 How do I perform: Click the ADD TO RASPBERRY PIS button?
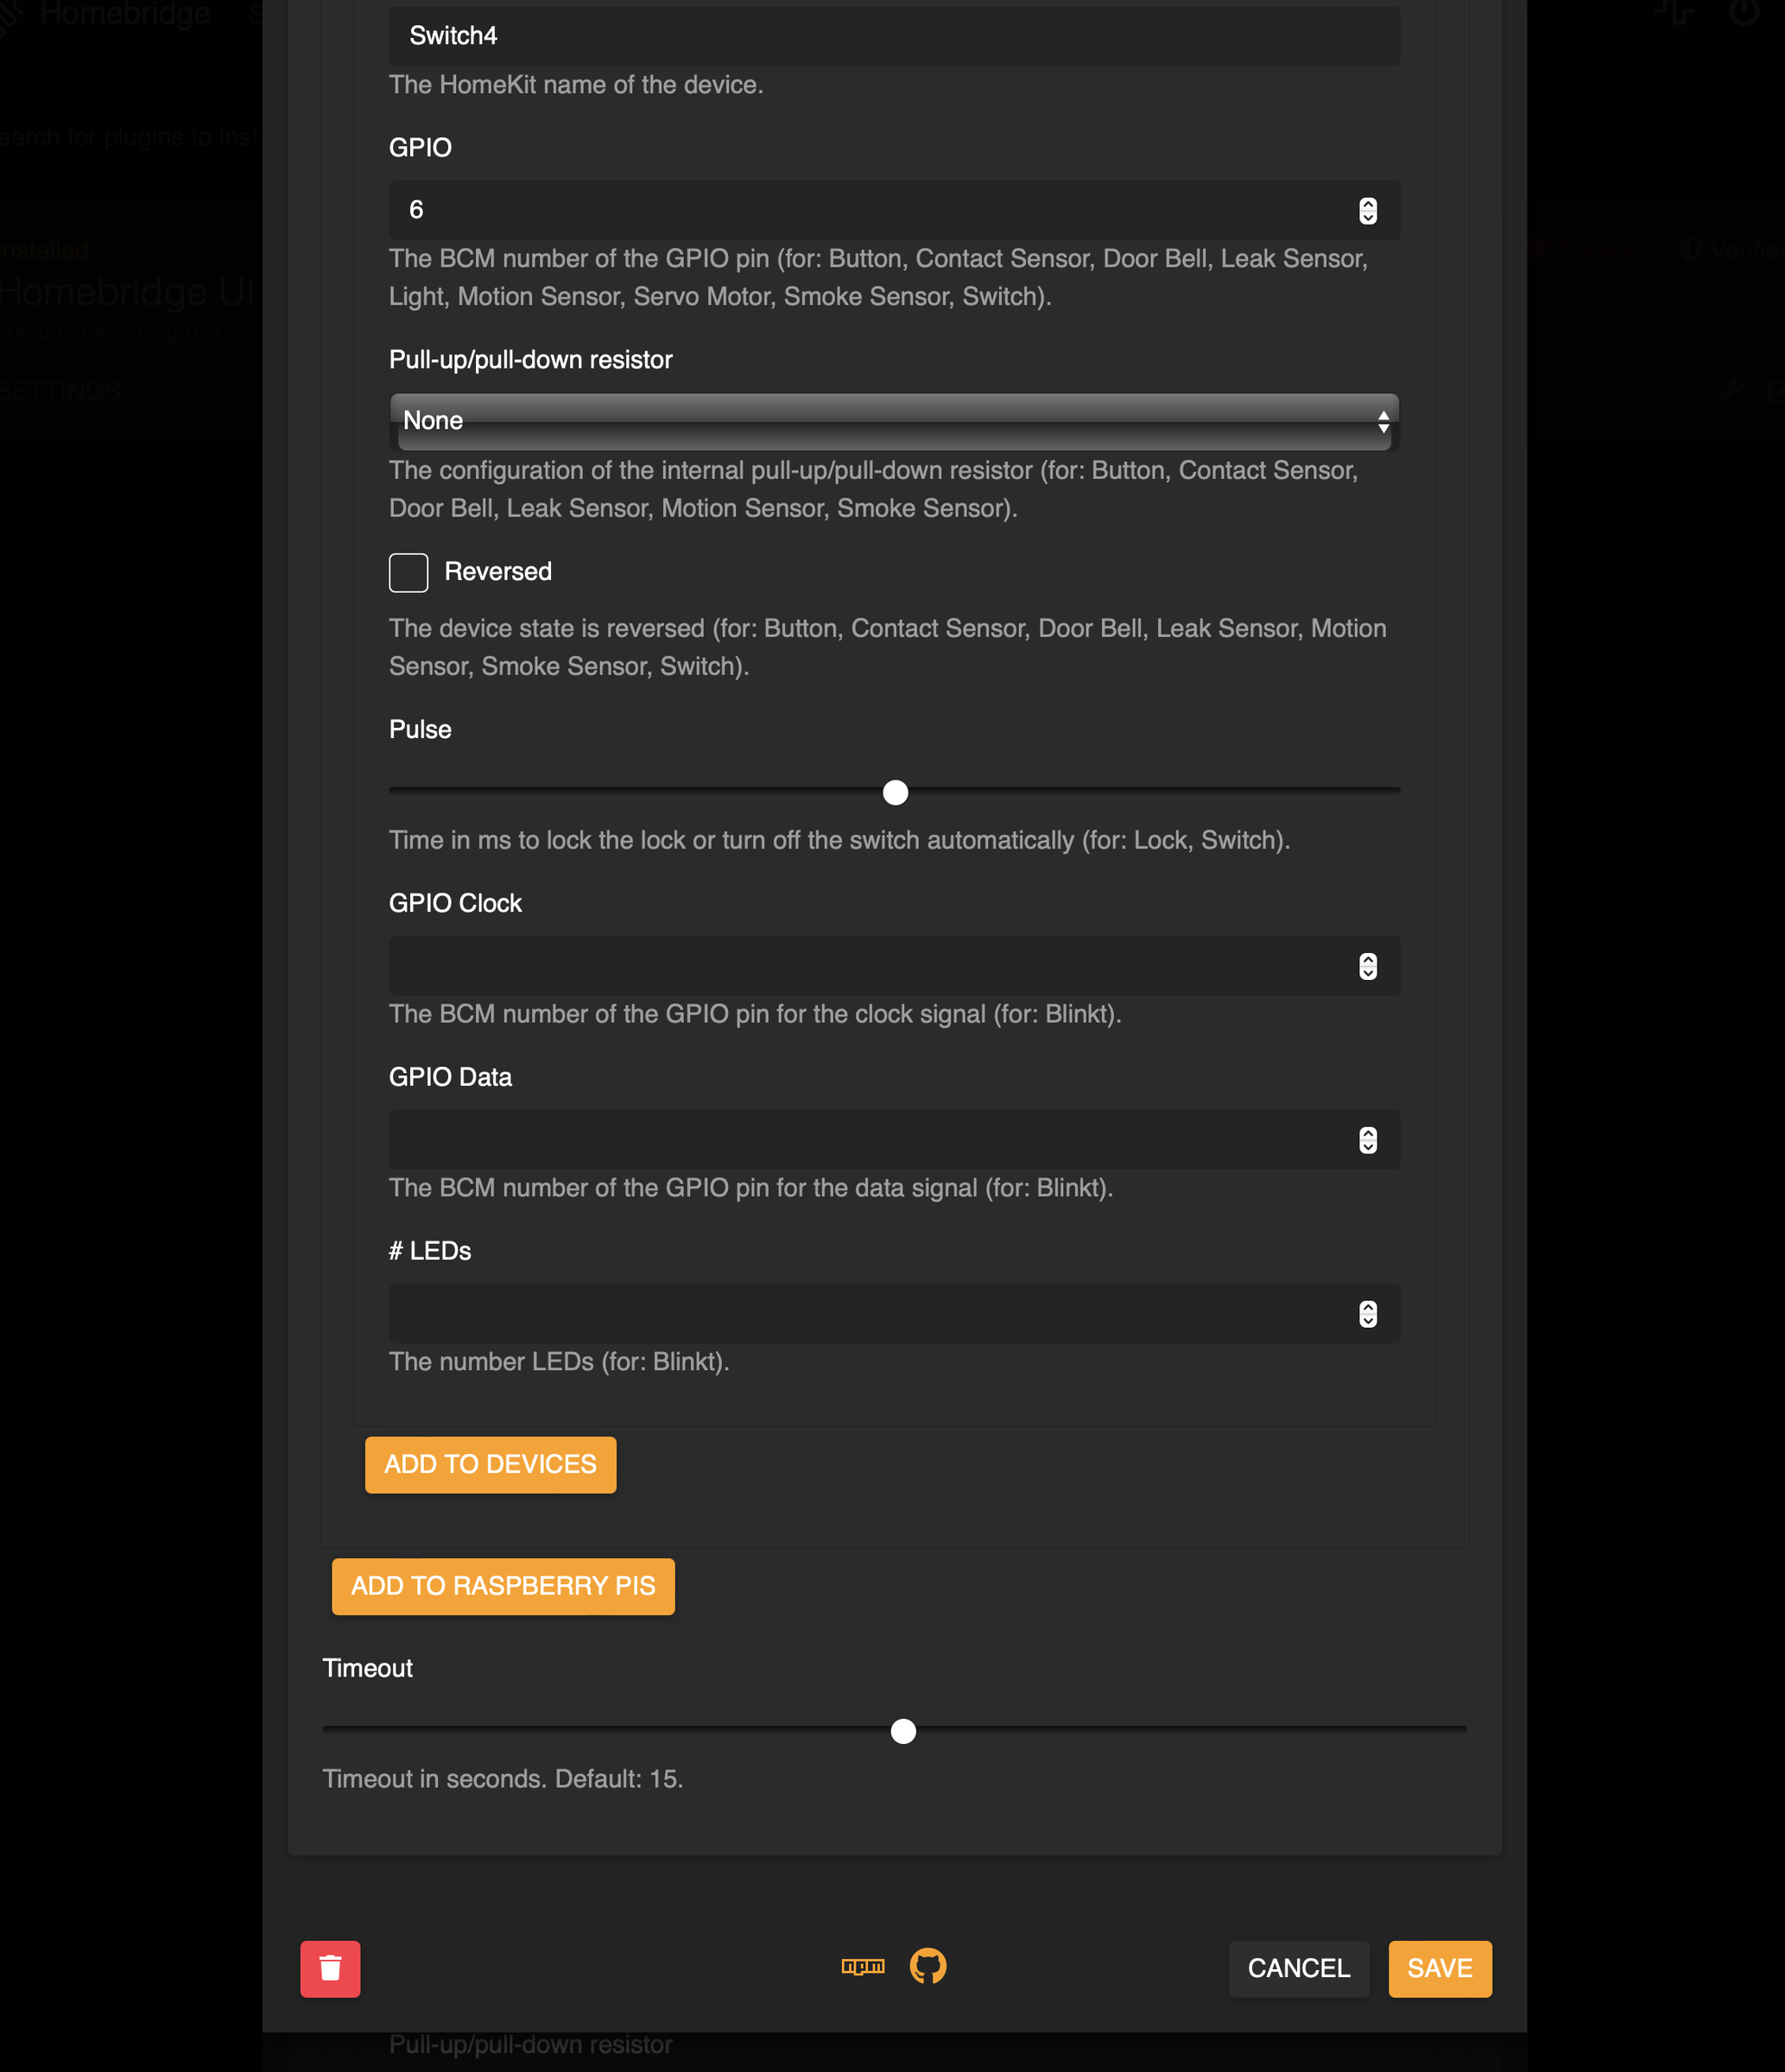pos(503,1586)
